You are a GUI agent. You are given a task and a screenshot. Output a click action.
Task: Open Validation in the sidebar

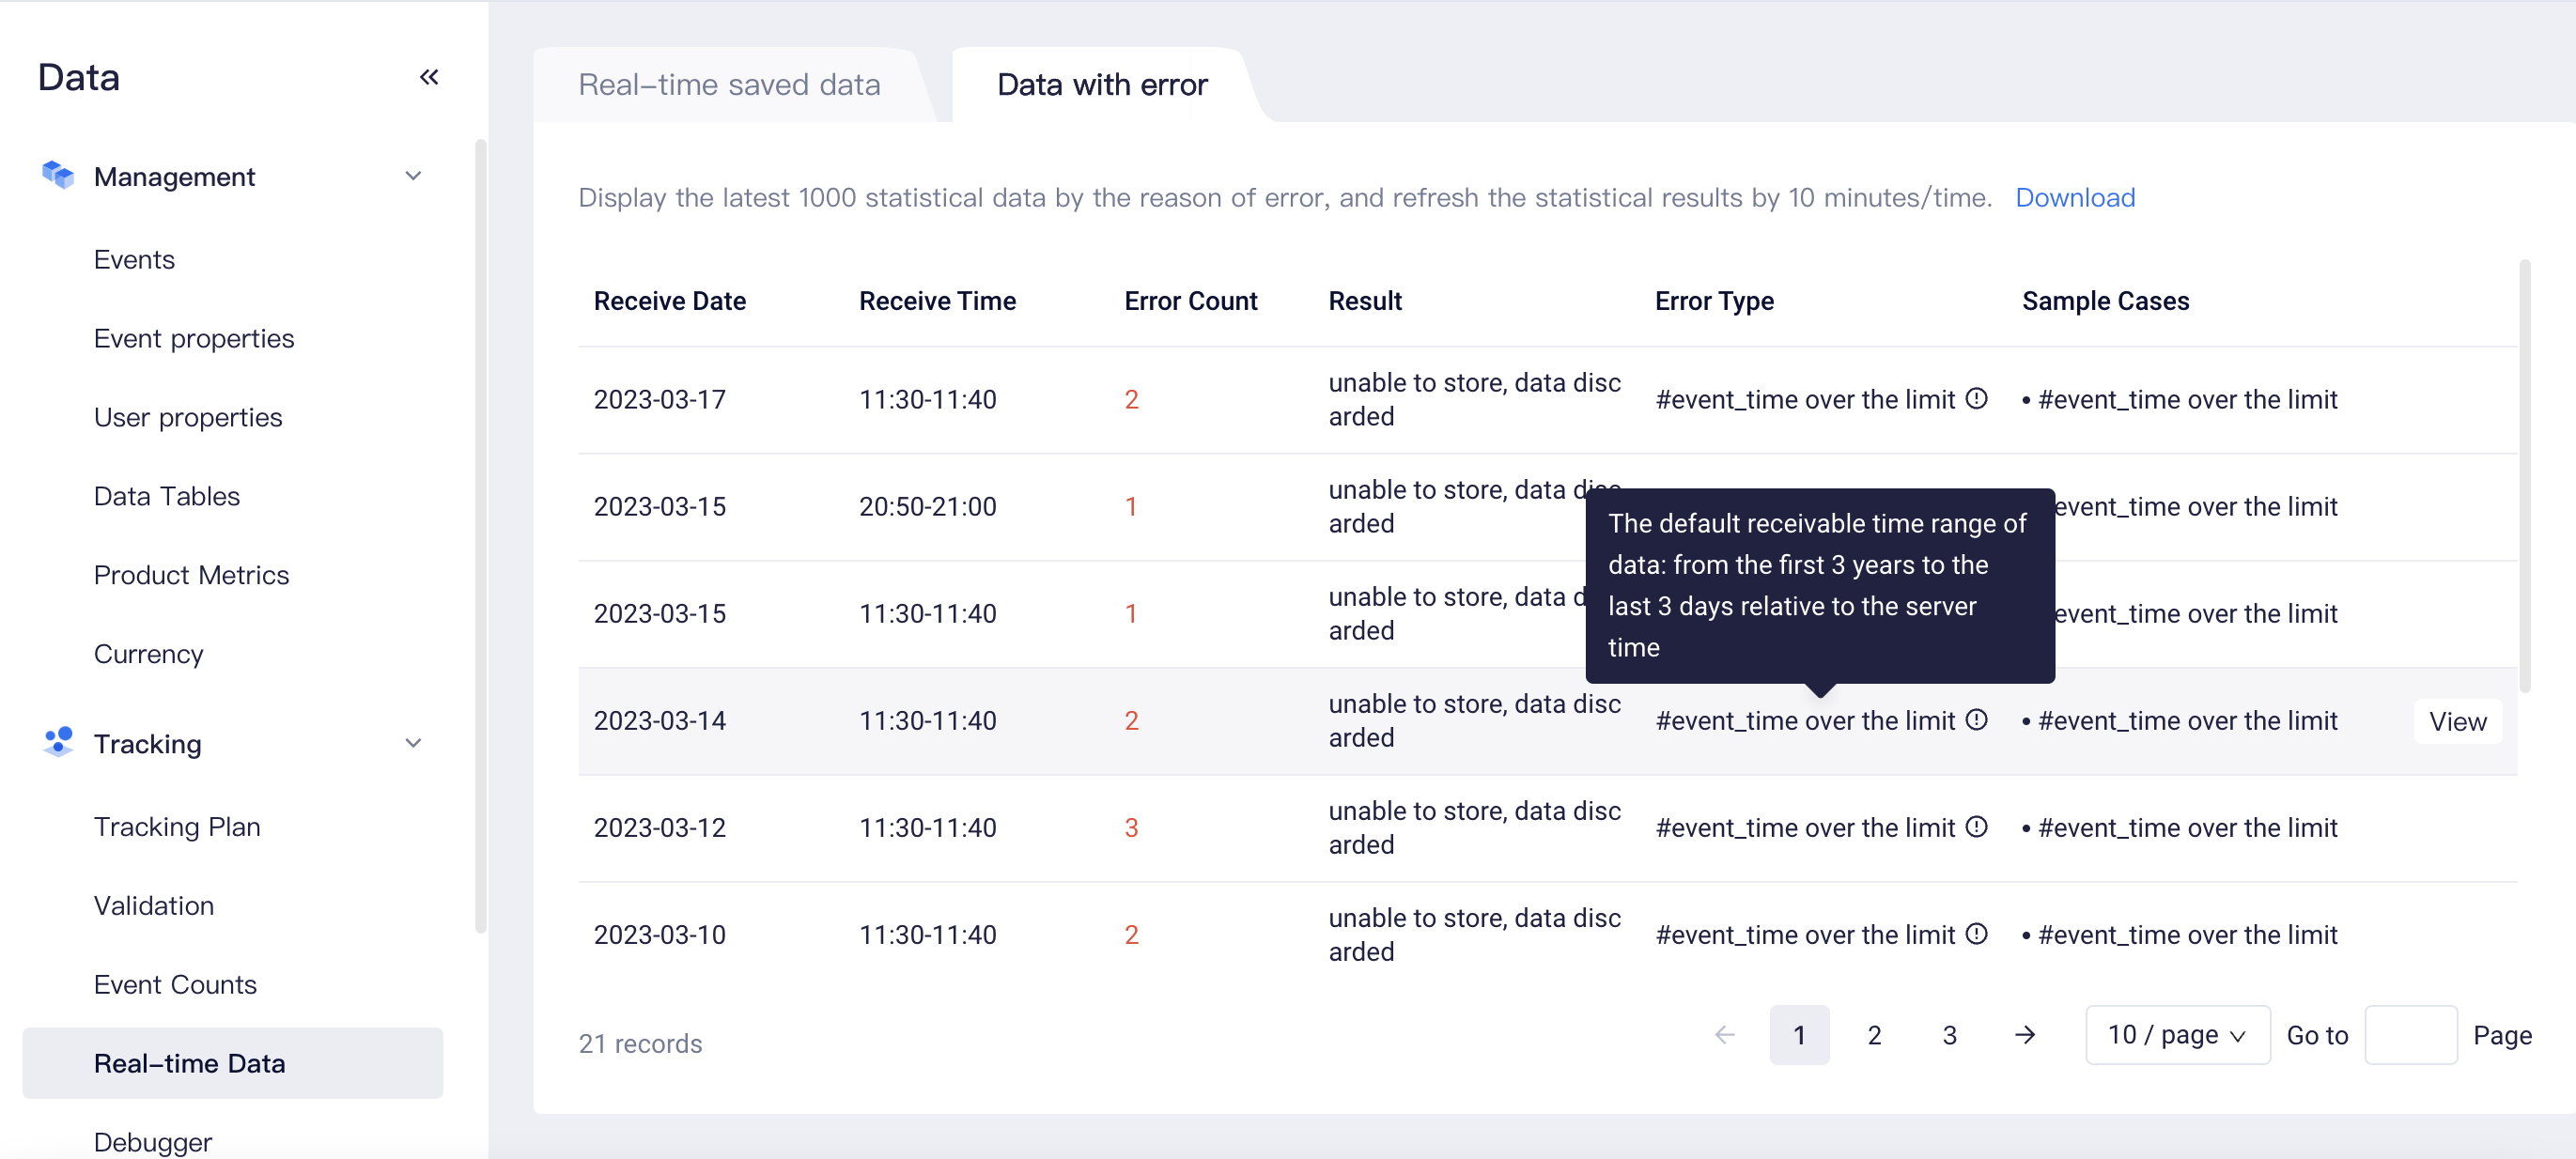click(x=154, y=906)
